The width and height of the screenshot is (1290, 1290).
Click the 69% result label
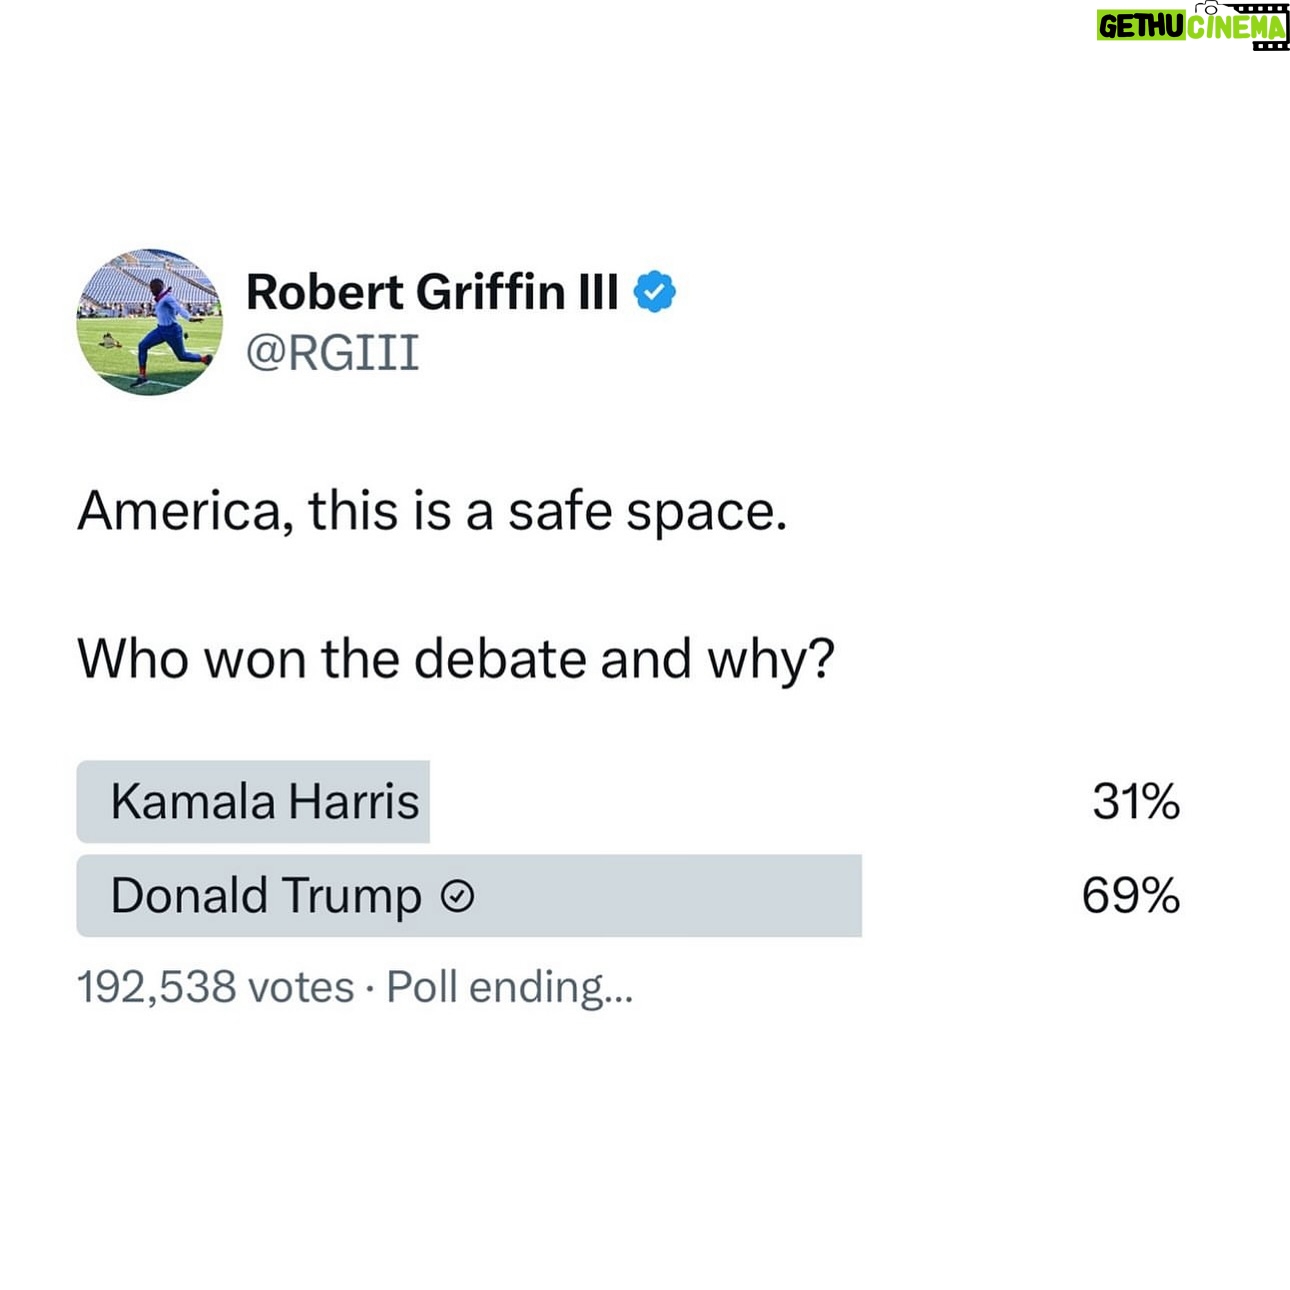click(x=1131, y=895)
